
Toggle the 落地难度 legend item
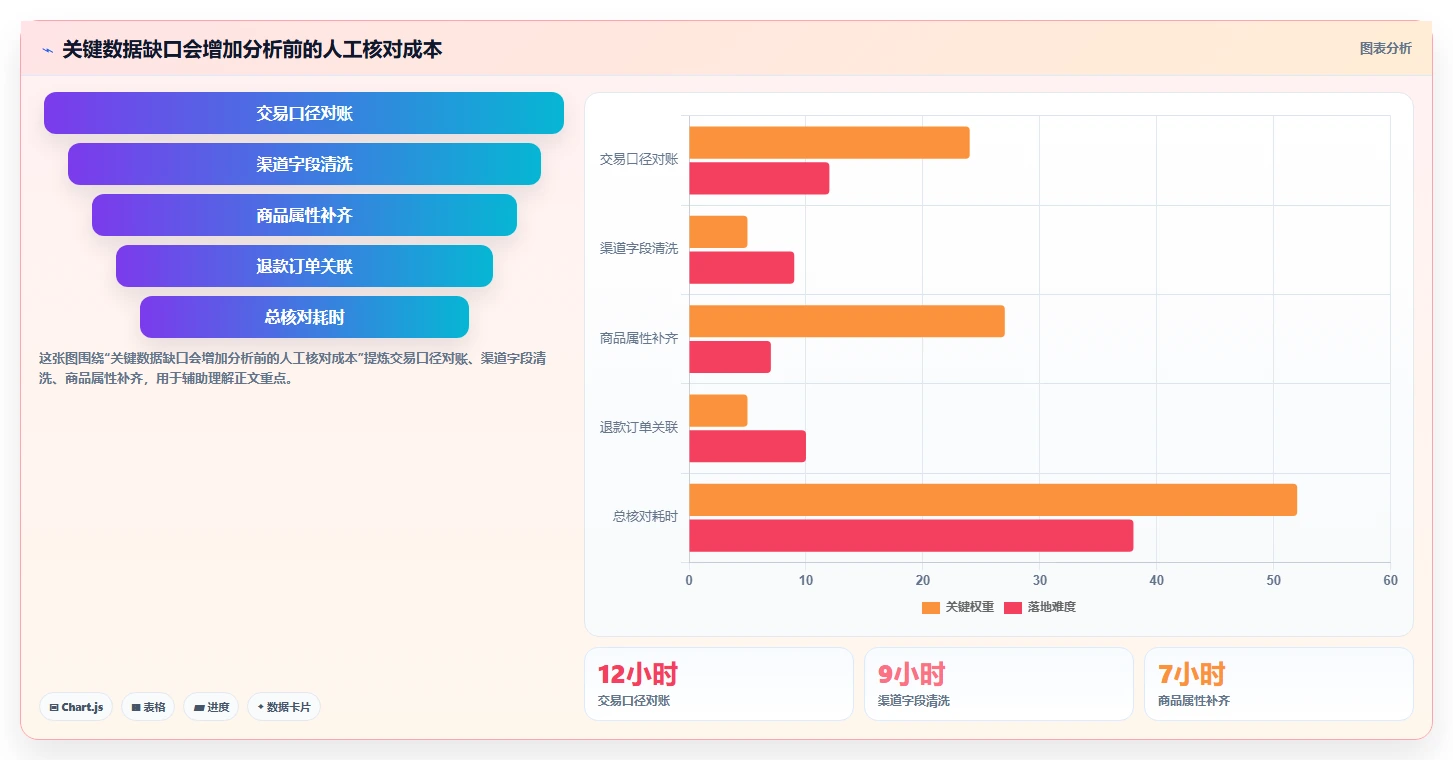[1040, 607]
